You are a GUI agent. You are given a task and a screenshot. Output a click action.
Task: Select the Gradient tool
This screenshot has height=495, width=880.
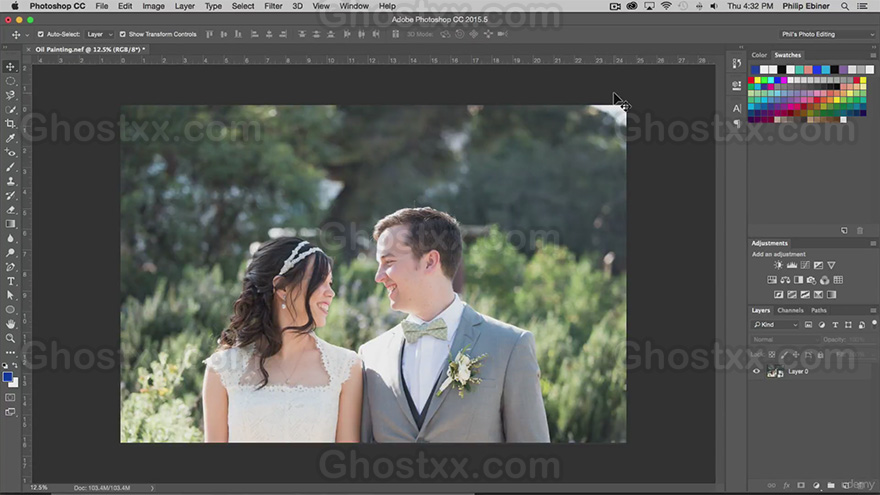[x=10, y=224]
